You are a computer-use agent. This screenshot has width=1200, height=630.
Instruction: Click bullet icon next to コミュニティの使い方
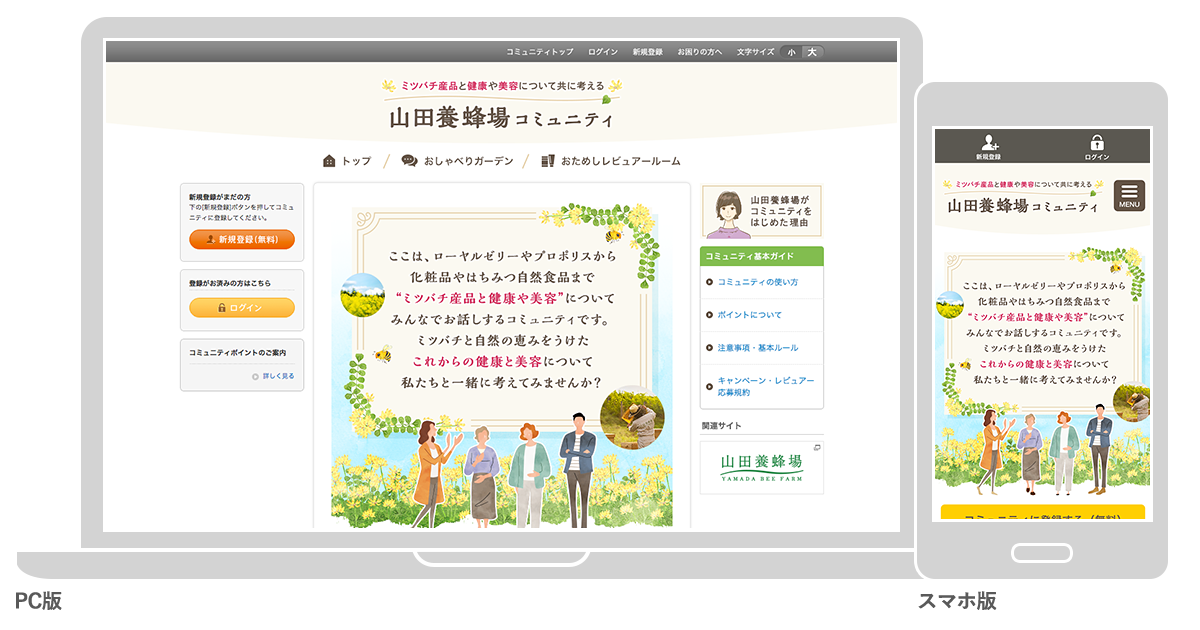tap(709, 282)
